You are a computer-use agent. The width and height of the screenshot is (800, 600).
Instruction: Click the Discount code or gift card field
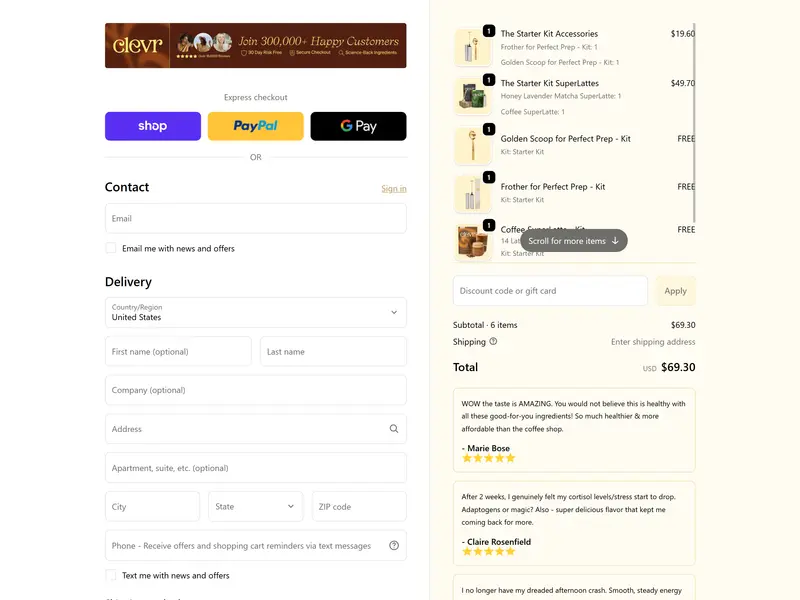[550, 291]
